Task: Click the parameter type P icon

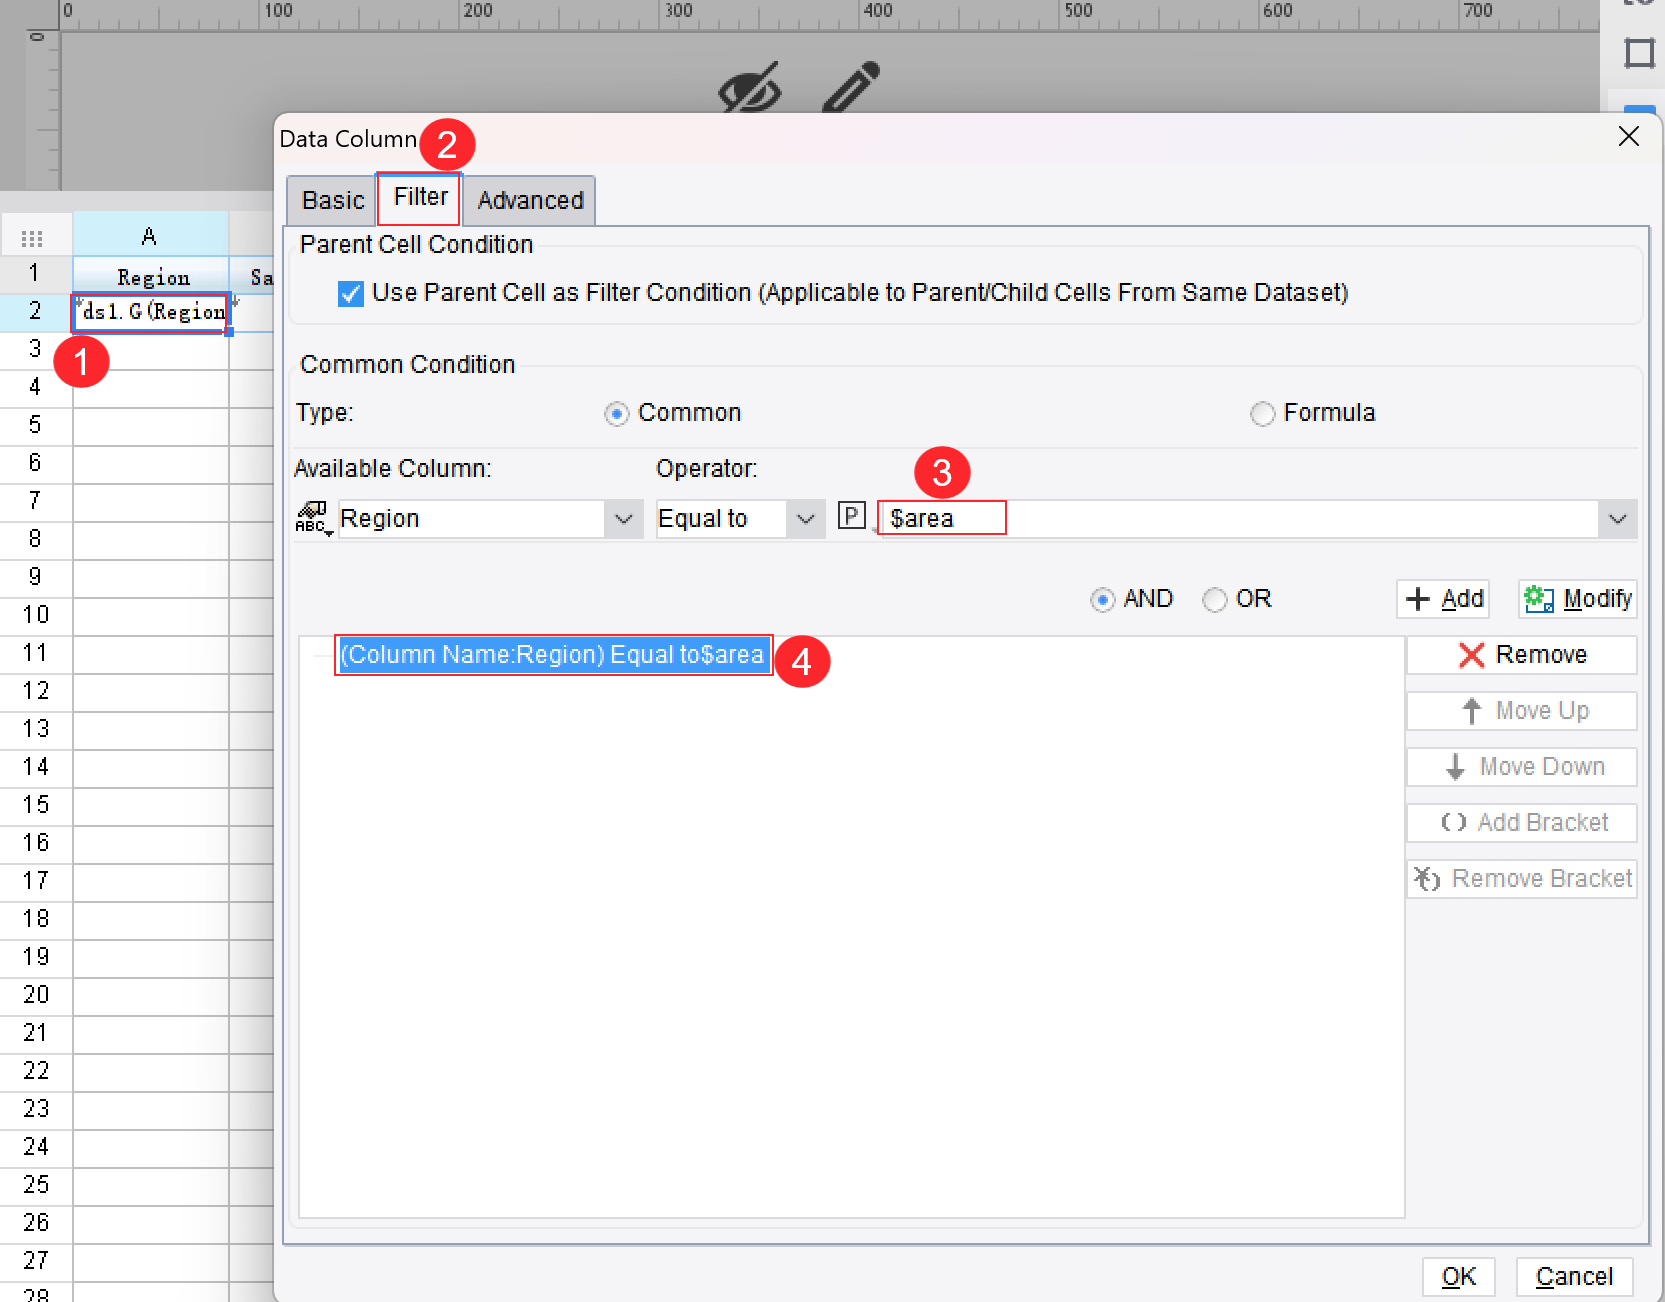Action: [x=851, y=516]
